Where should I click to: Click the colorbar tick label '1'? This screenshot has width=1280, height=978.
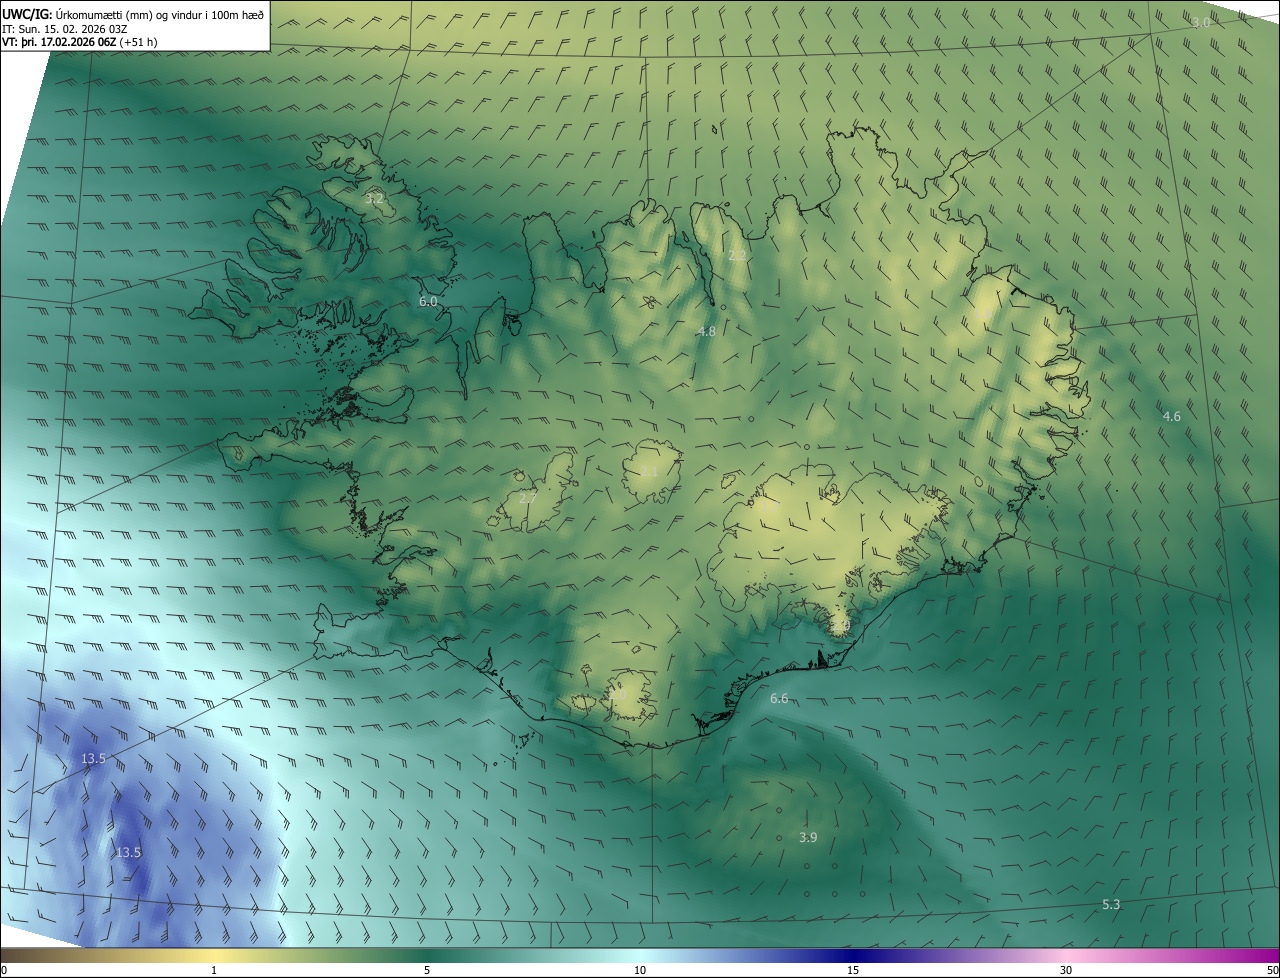[214, 970]
